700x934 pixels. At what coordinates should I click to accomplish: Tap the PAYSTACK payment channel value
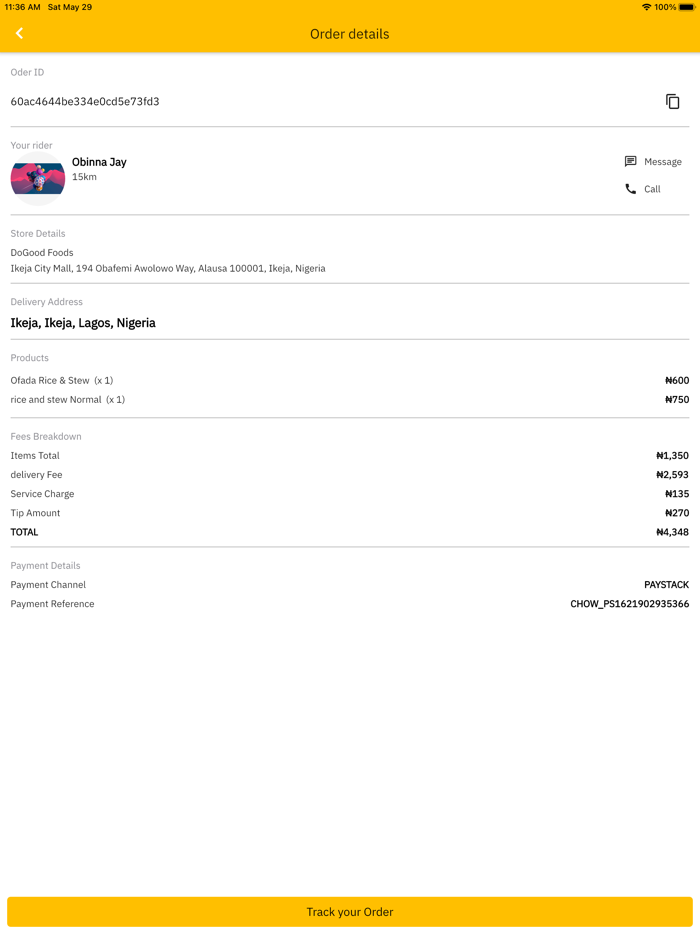tap(666, 585)
